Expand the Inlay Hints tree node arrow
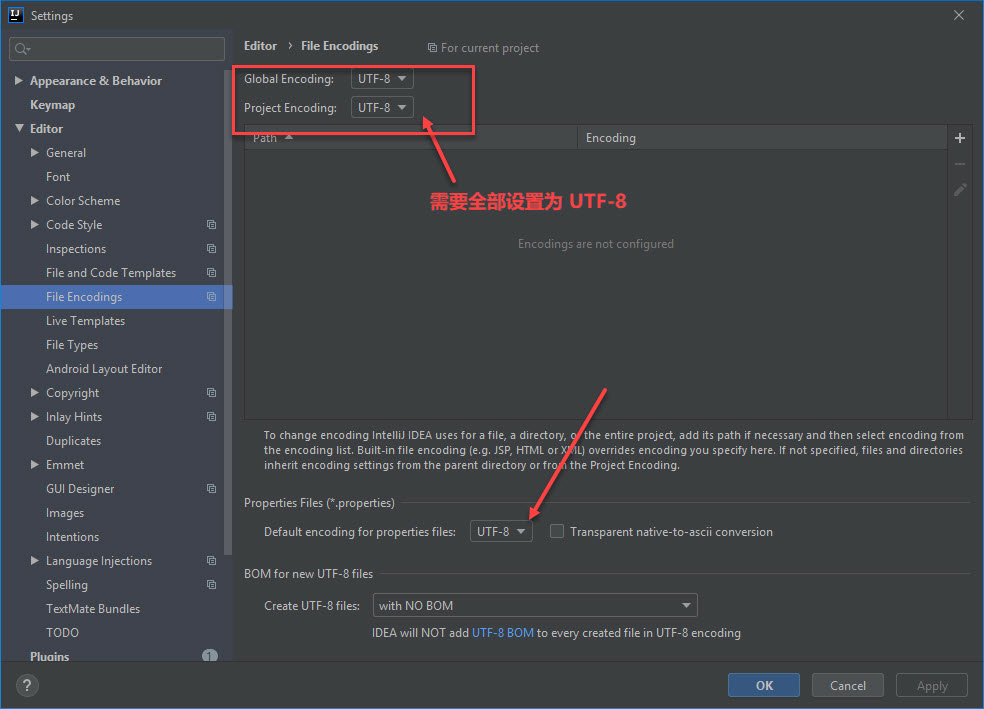This screenshot has height=709, width=984. pos(35,416)
